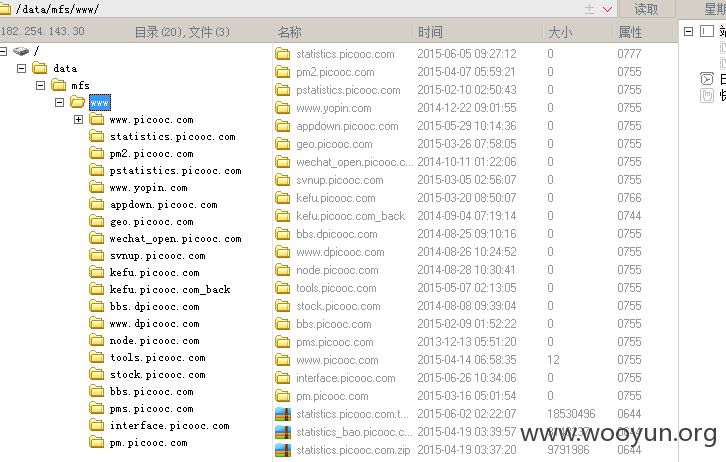
Task: Select node.picooc.com in the tree
Action: click(154, 341)
